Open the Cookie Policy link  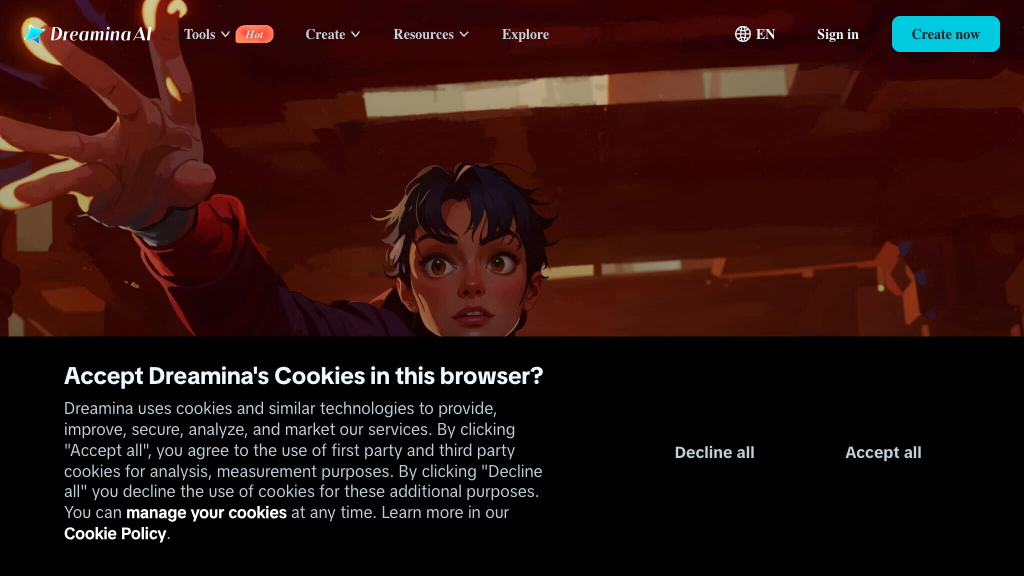pyautogui.click(x=115, y=534)
